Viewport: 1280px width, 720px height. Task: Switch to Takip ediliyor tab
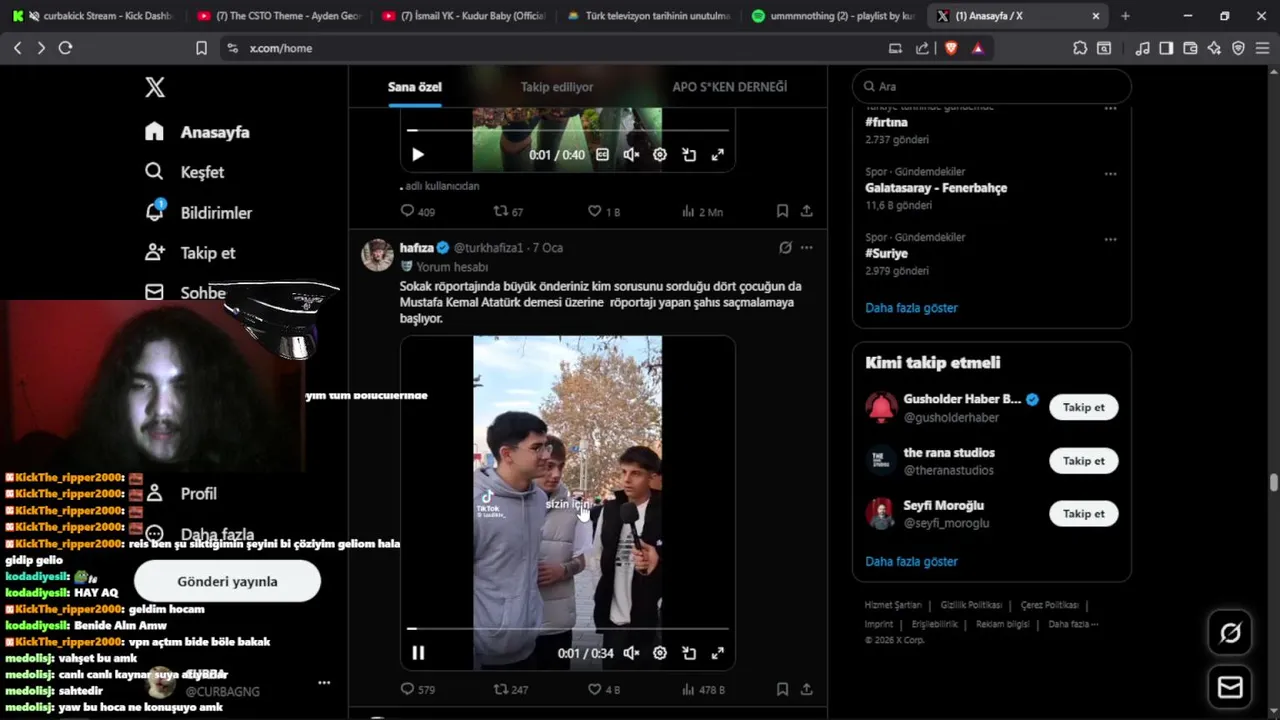[x=557, y=87]
